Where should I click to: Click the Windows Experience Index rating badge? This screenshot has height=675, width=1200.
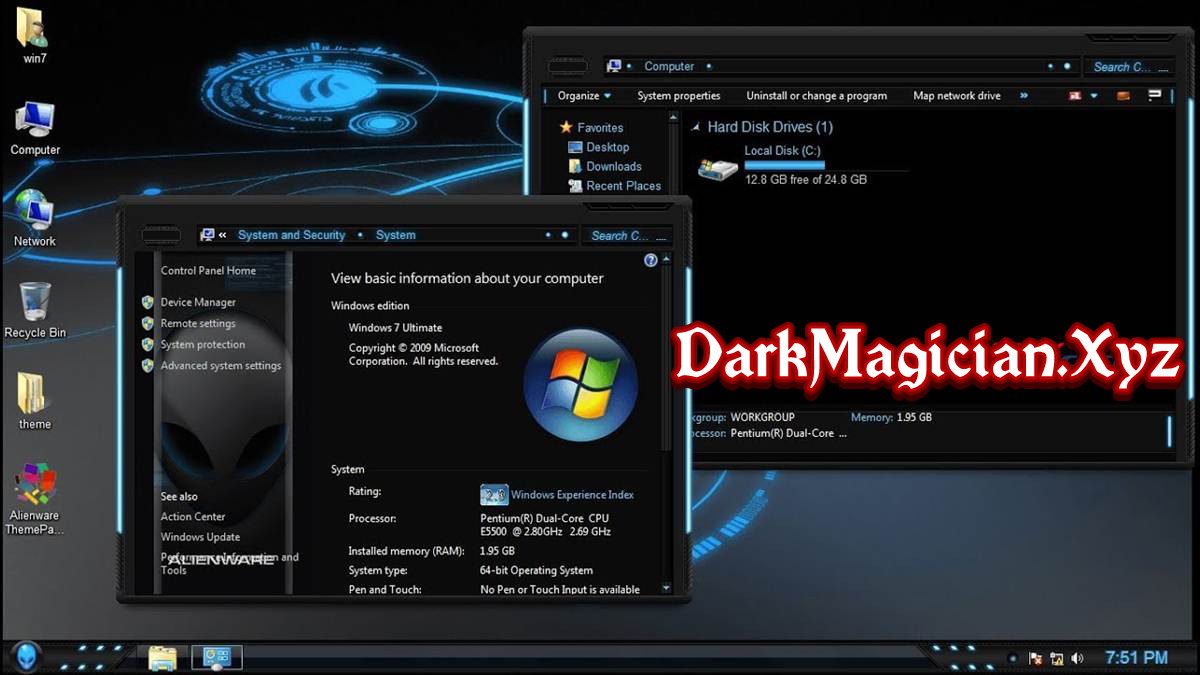(494, 494)
